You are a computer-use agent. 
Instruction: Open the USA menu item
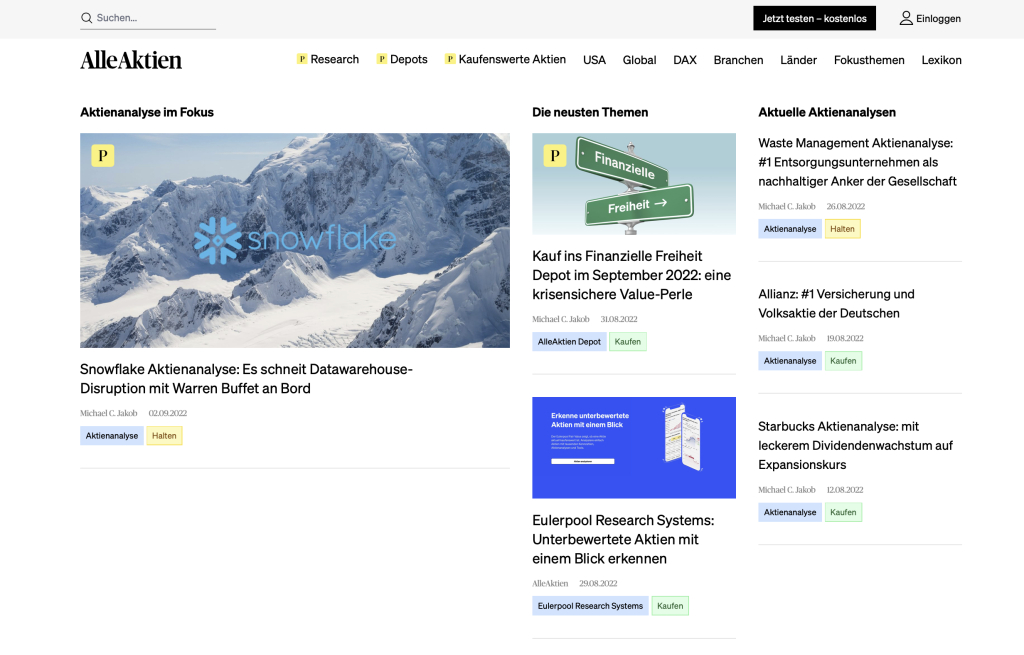tap(594, 60)
